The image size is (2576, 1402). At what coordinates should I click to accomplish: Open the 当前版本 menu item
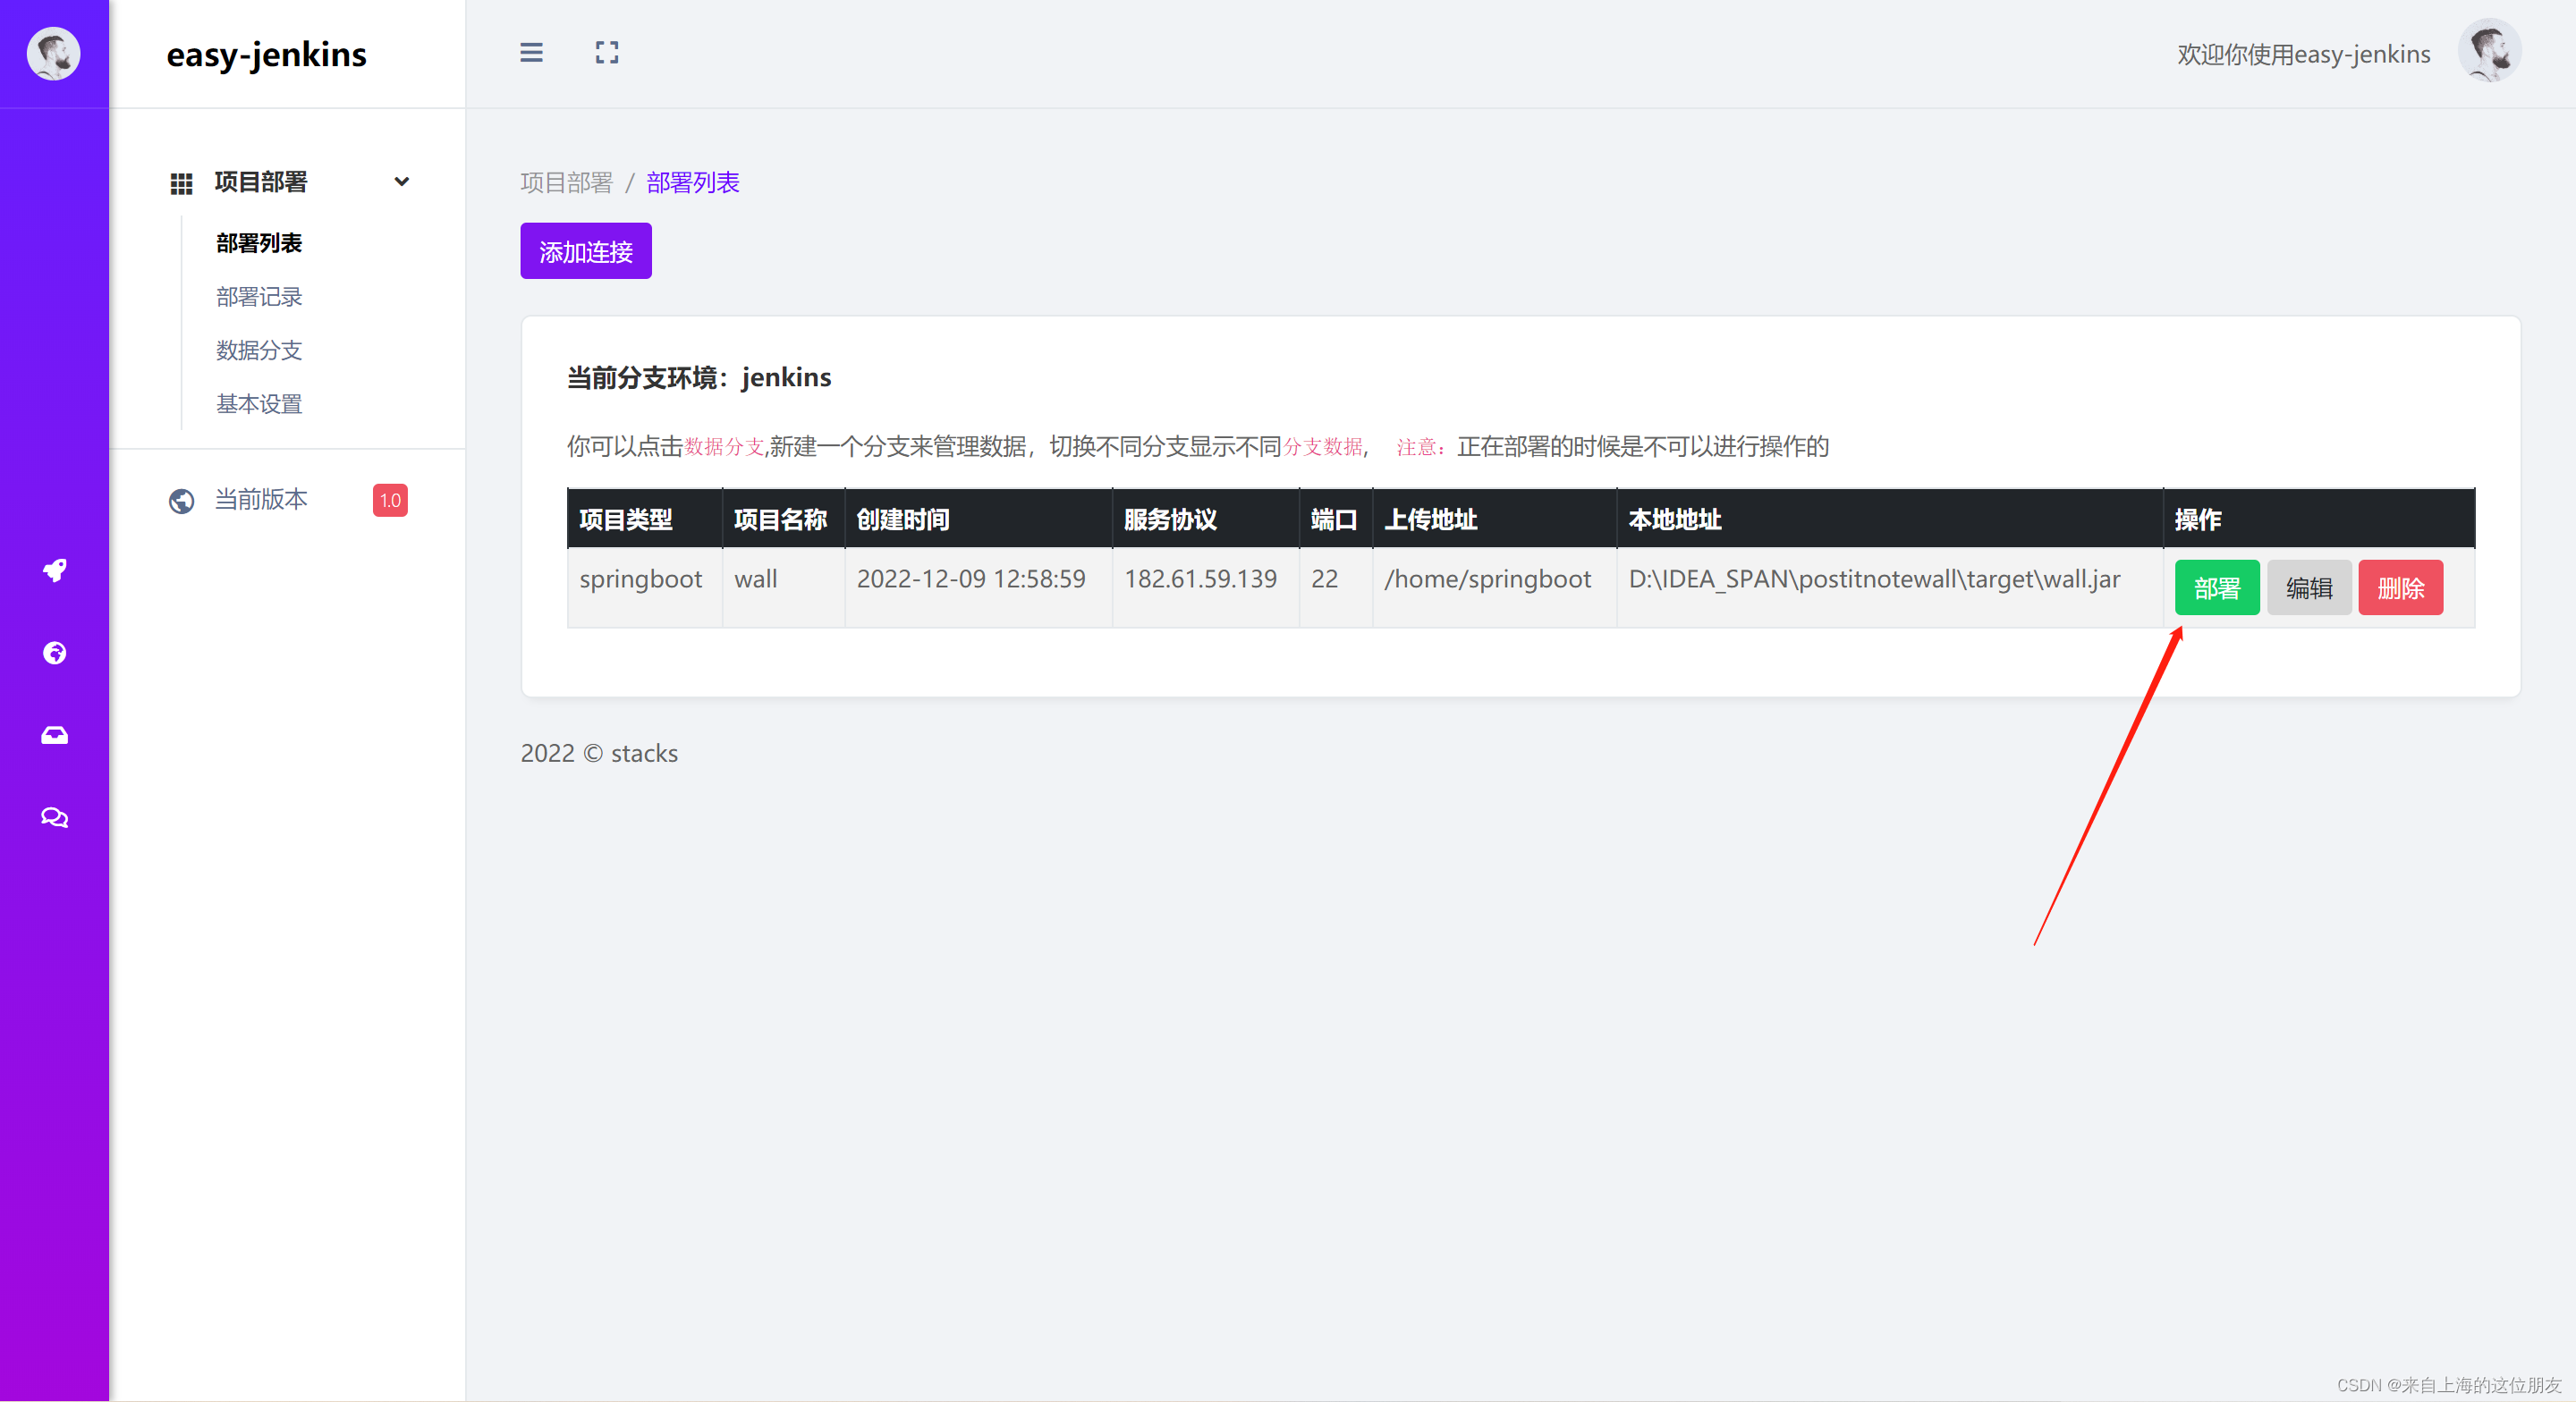pyautogui.click(x=261, y=499)
